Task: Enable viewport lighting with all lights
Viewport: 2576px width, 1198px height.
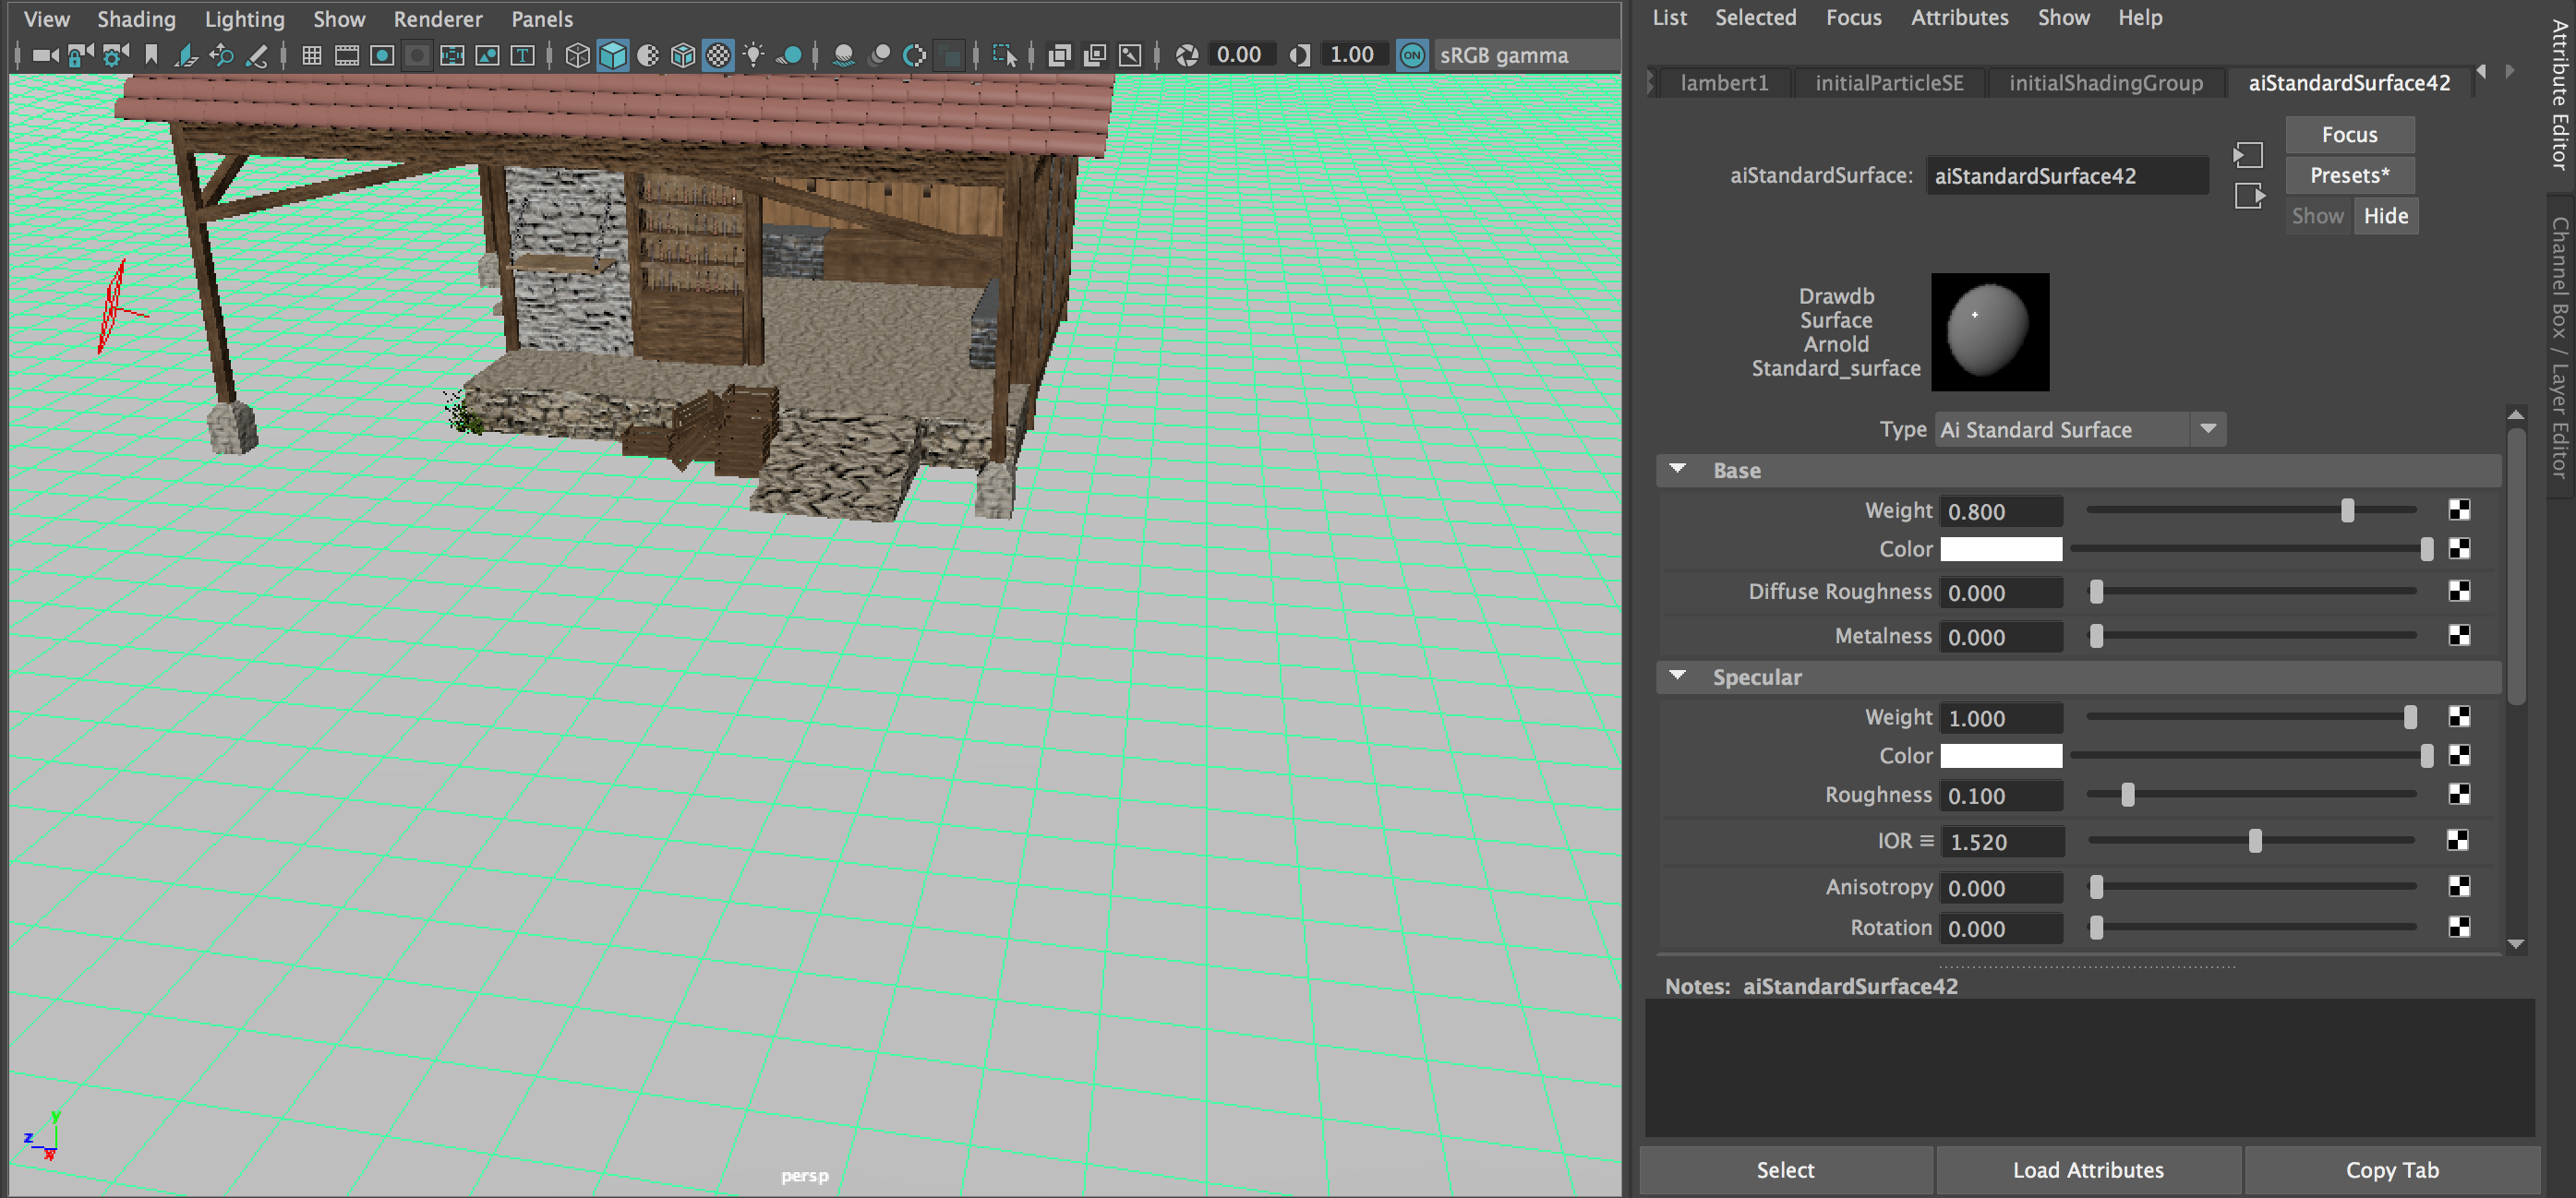Action: pos(753,55)
